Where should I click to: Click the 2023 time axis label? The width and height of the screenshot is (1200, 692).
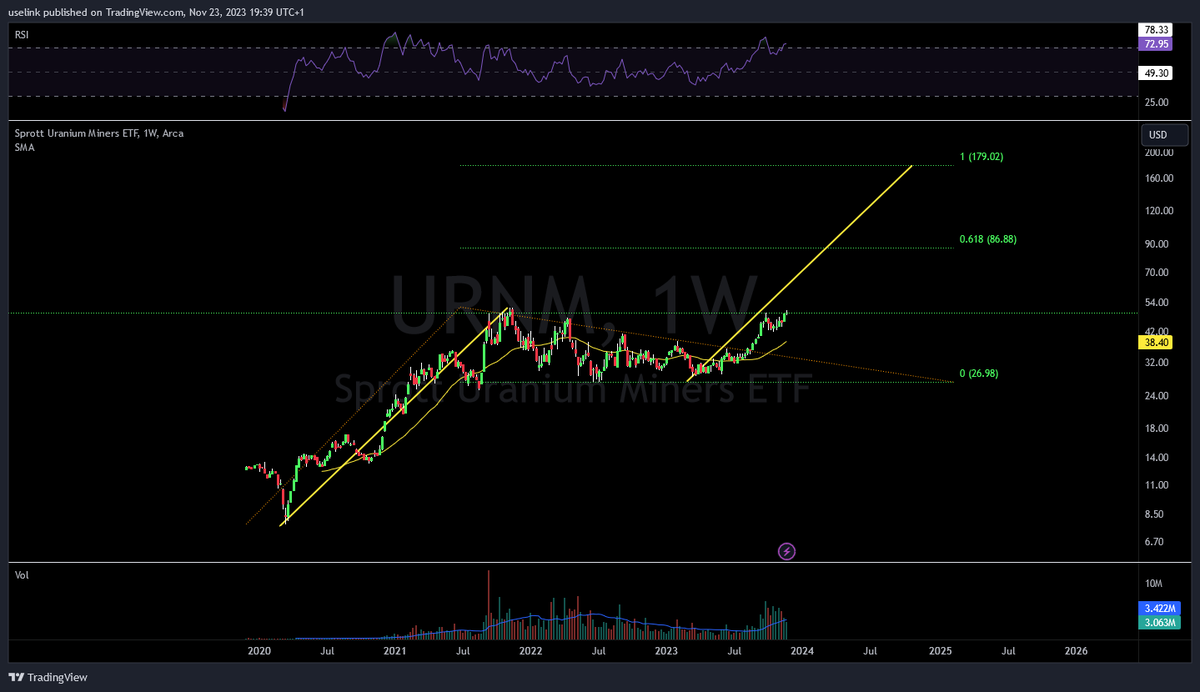(666, 651)
